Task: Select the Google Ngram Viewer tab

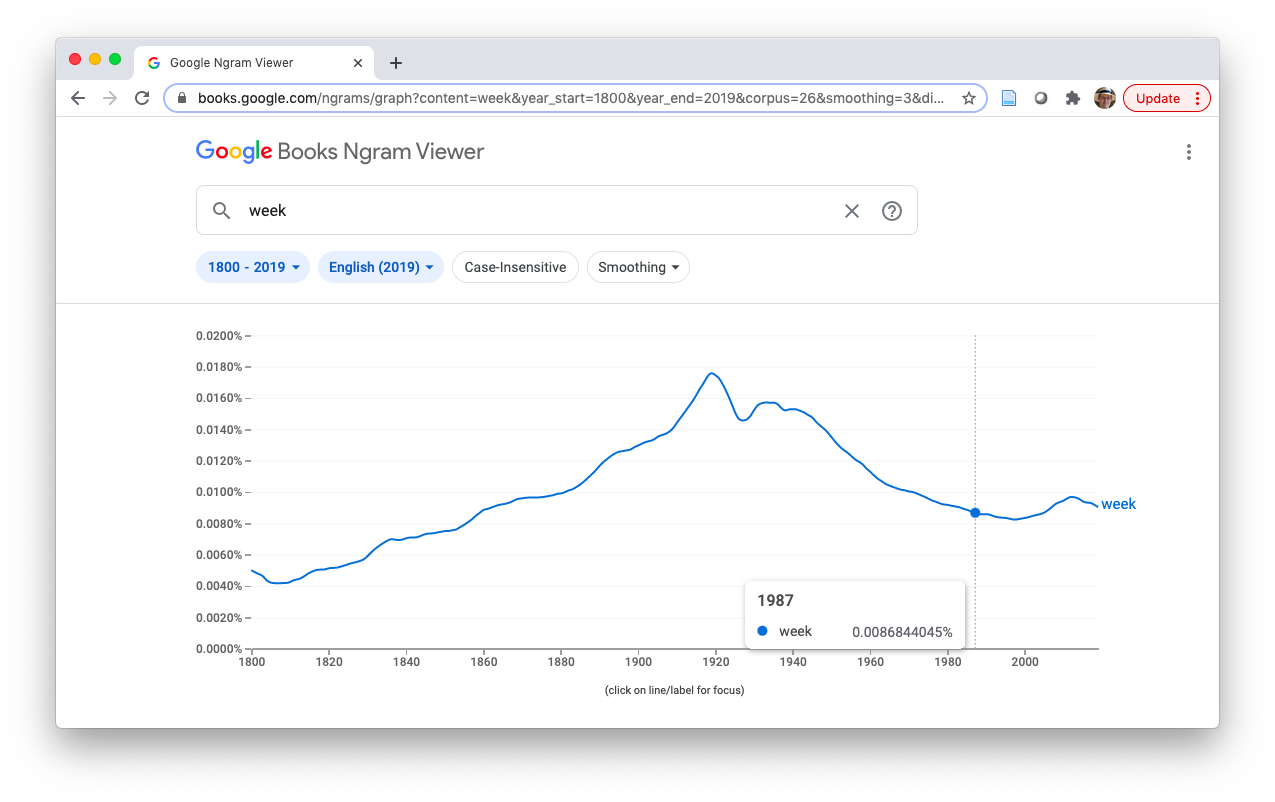Action: 255,63
